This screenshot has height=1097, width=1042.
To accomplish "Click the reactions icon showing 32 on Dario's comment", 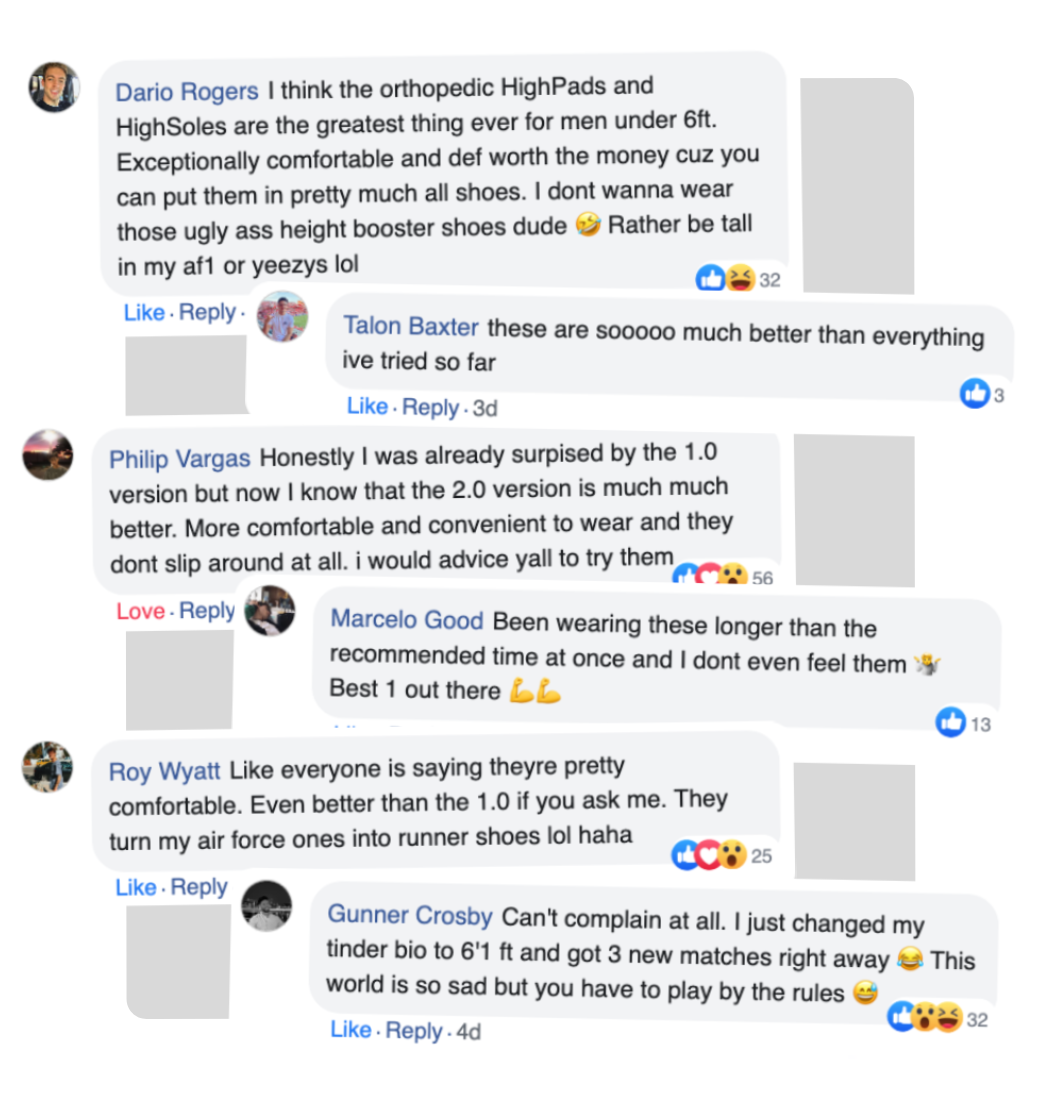I will (738, 278).
